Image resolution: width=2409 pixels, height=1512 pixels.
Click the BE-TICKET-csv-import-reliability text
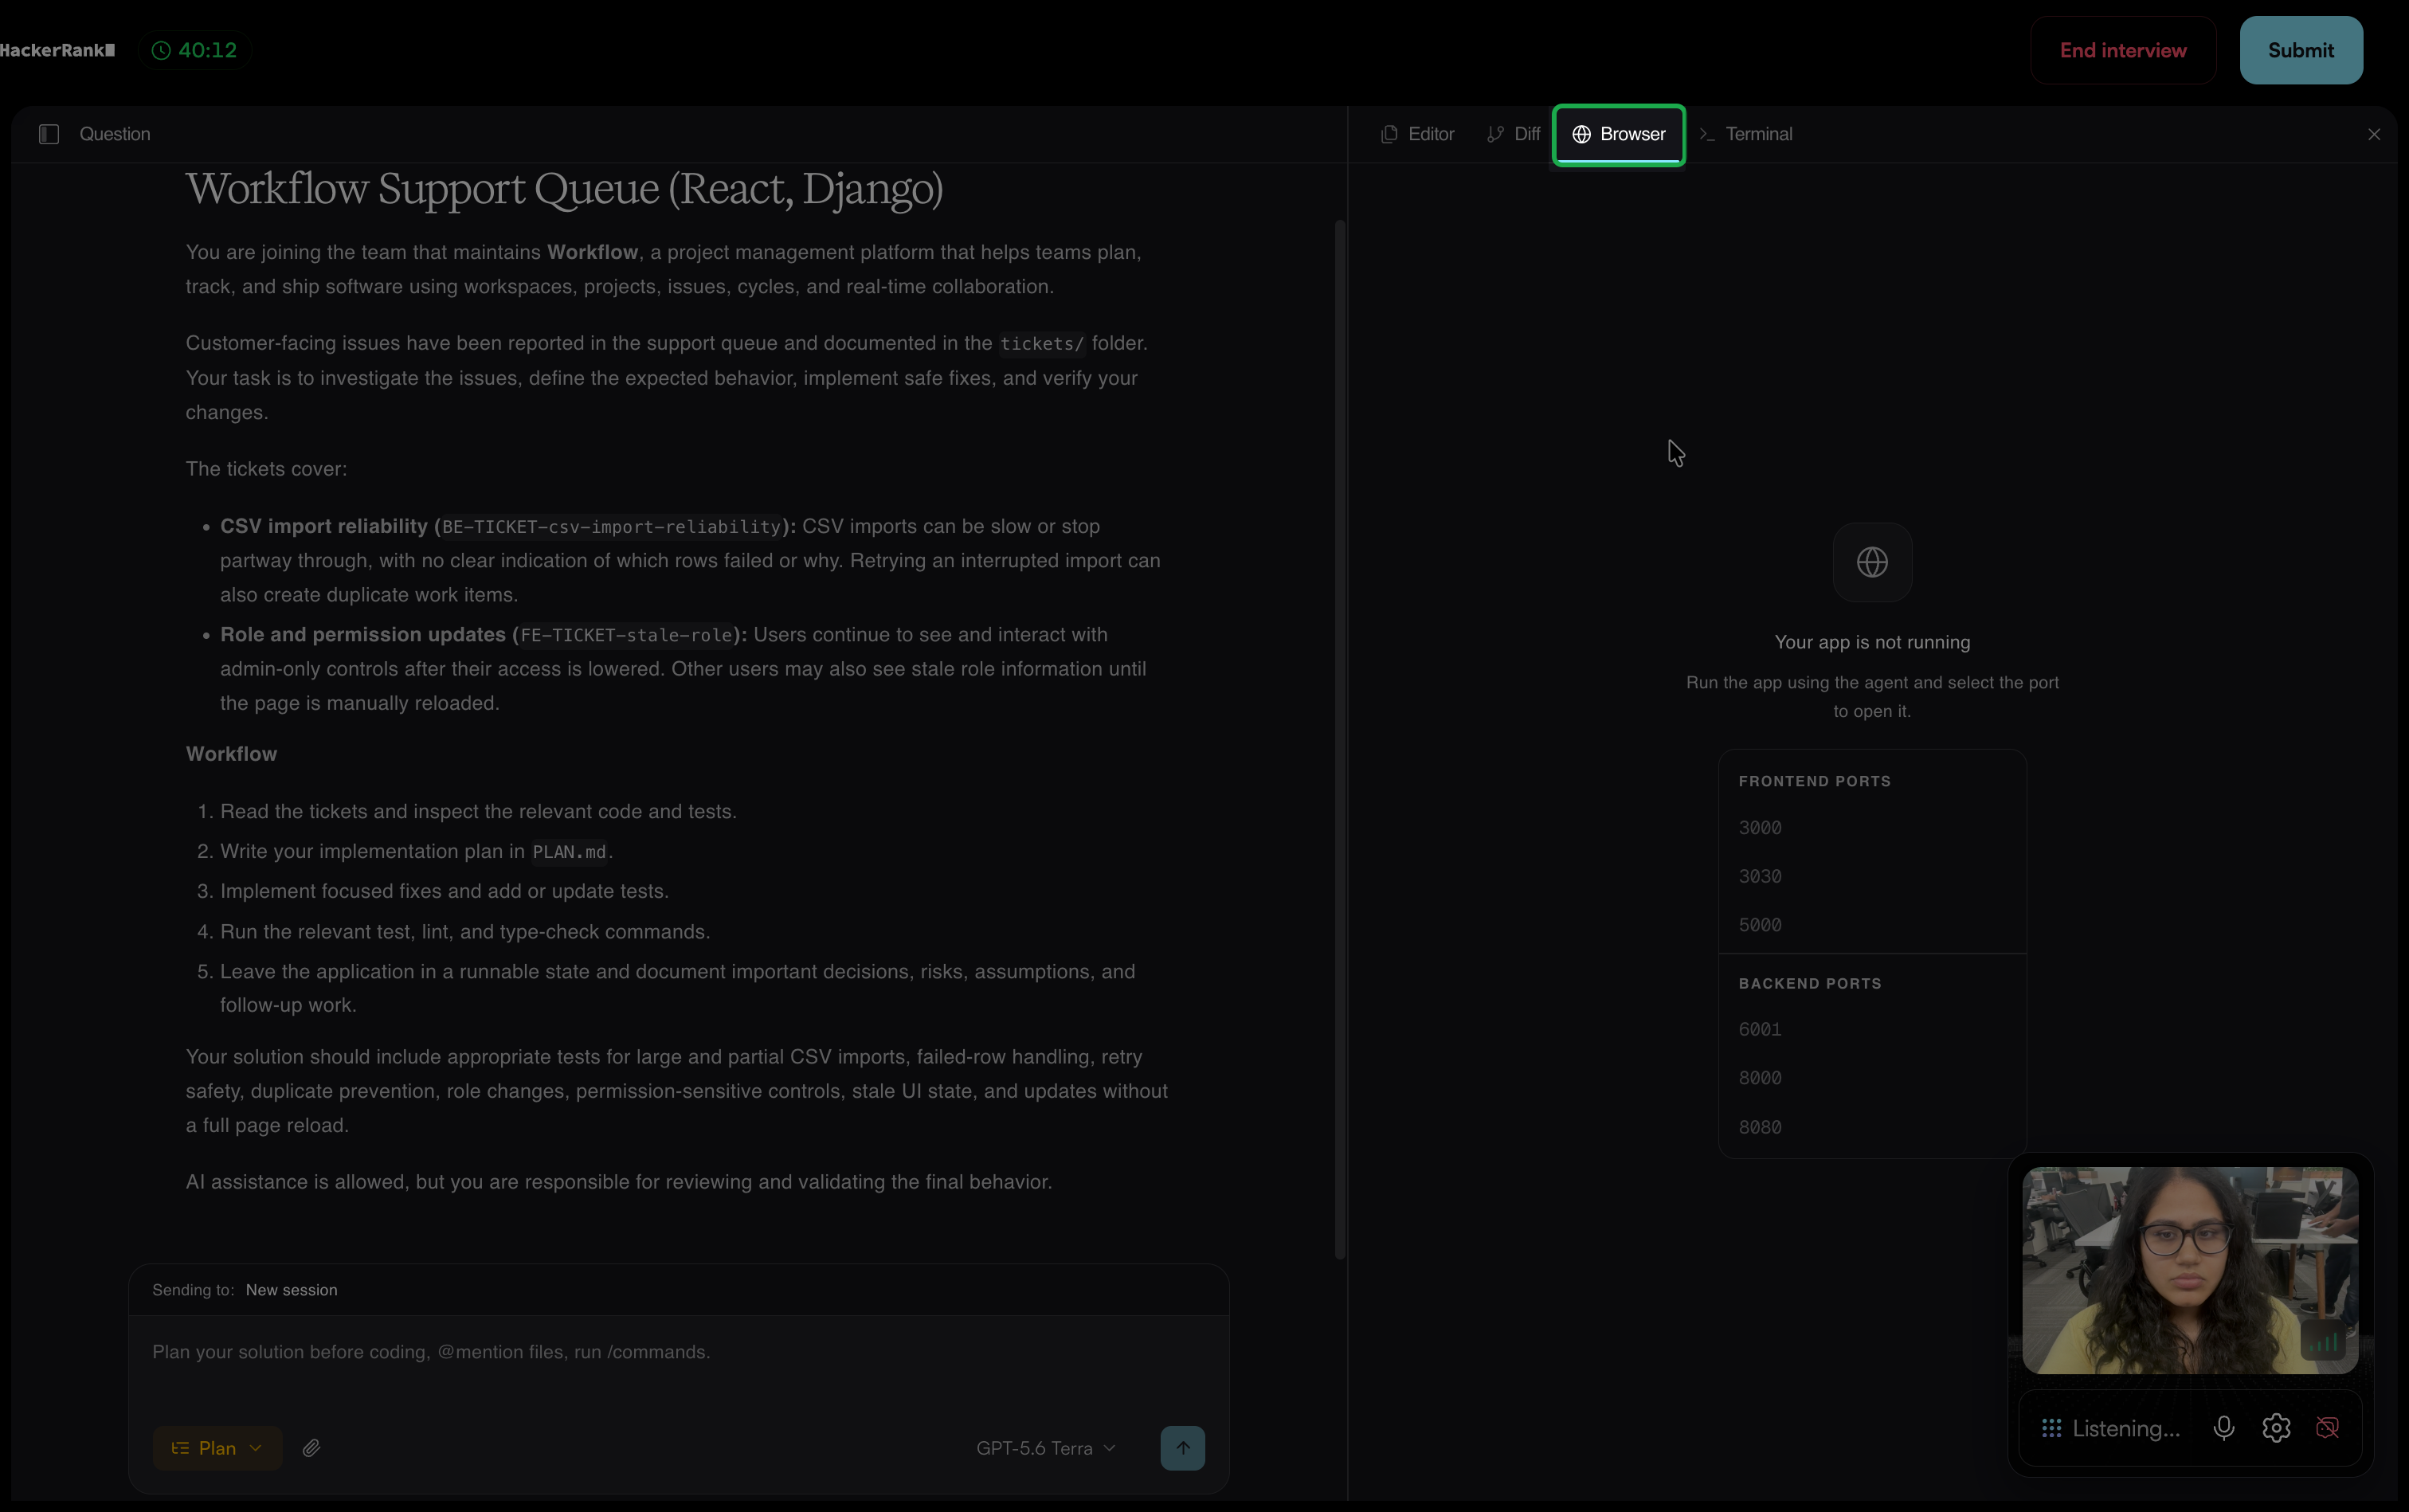pyautogui.click(x=611, y=527)
